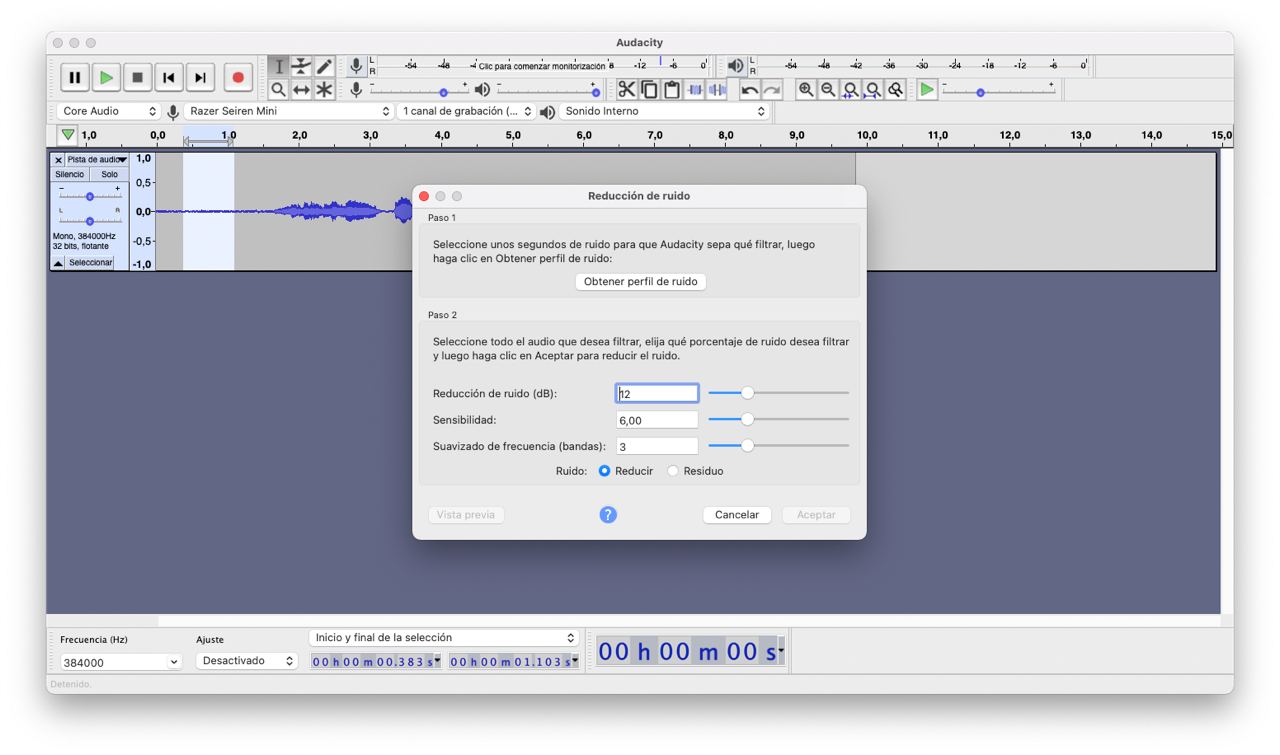The height and width of the screenshot is (755, 1280).
Task: Click the timeline options green triangle
Action: click(x=67, y=135)
